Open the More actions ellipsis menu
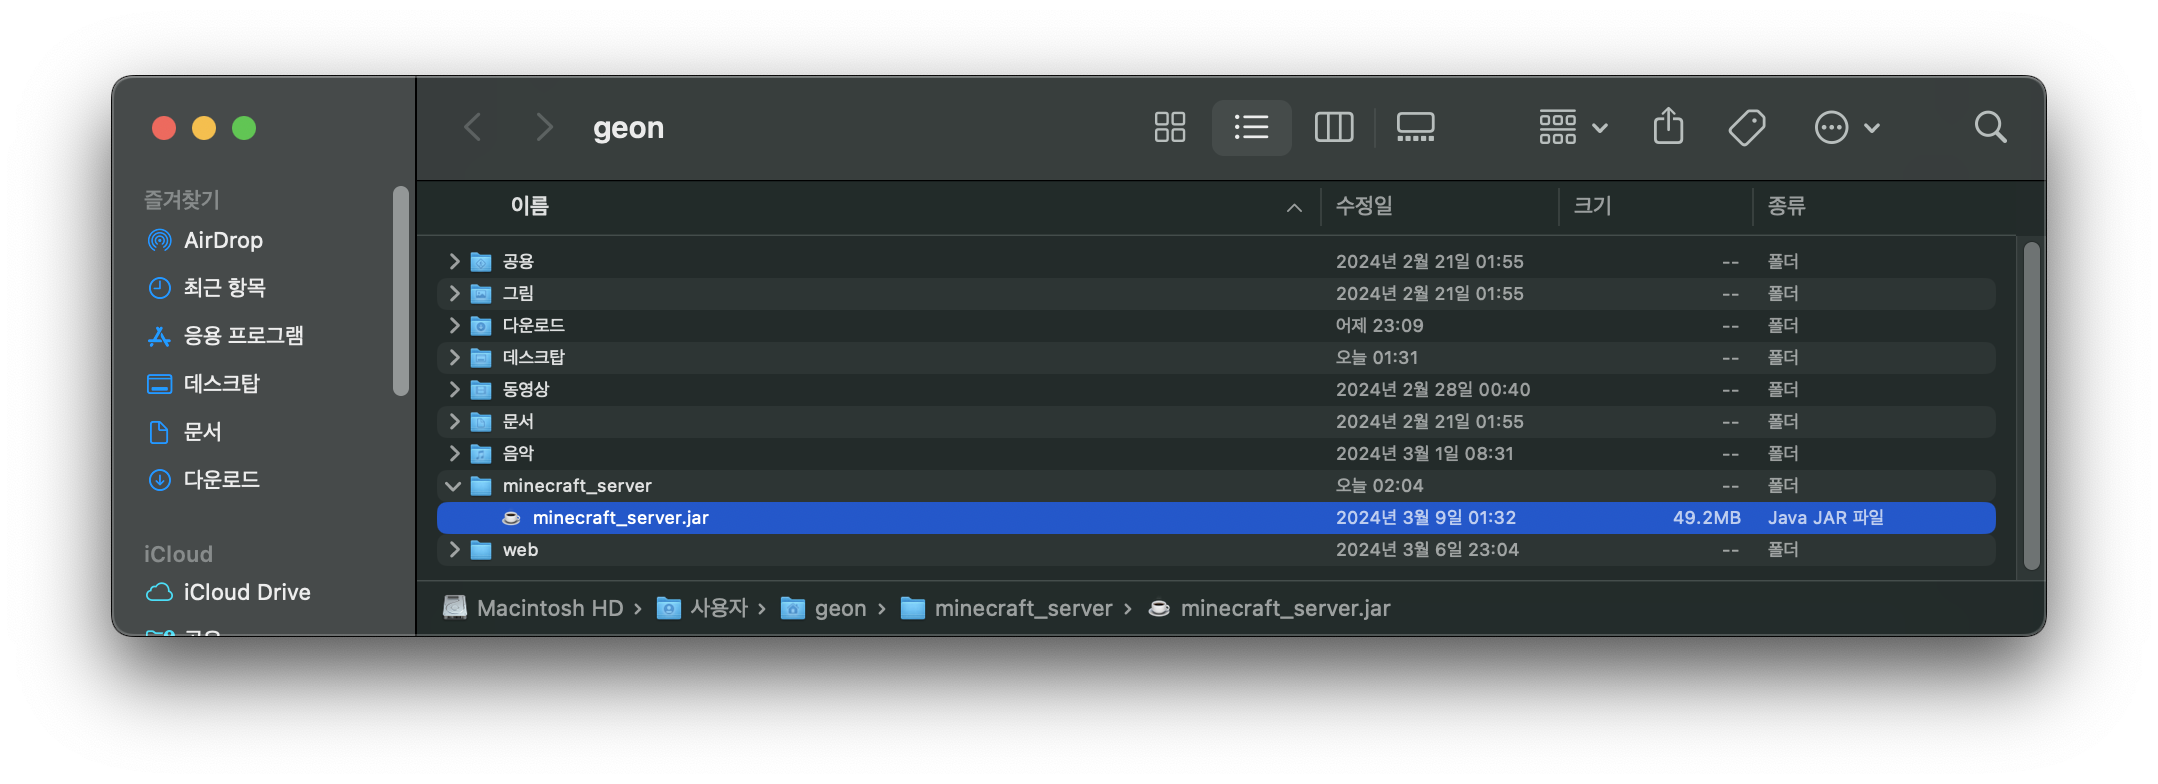Image resolution: width=2158 pixels, height=784 pixels. click(1846, 127)
